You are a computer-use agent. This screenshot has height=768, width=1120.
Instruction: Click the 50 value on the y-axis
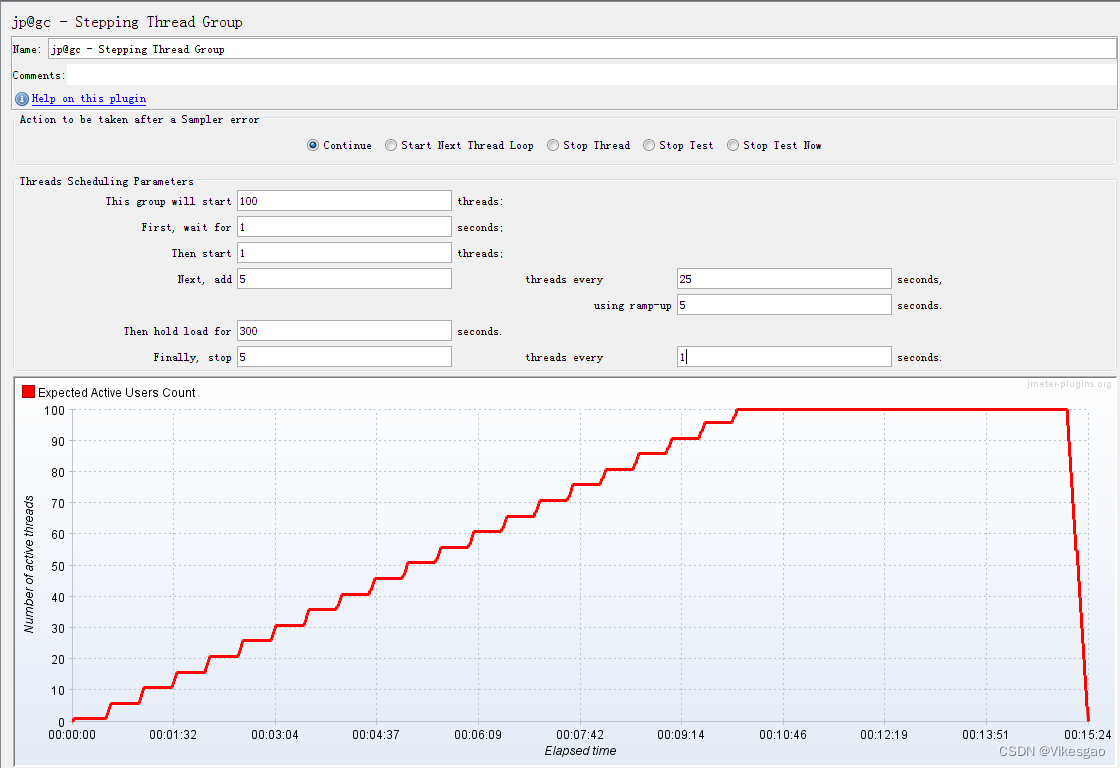click(x=58, y=567)
